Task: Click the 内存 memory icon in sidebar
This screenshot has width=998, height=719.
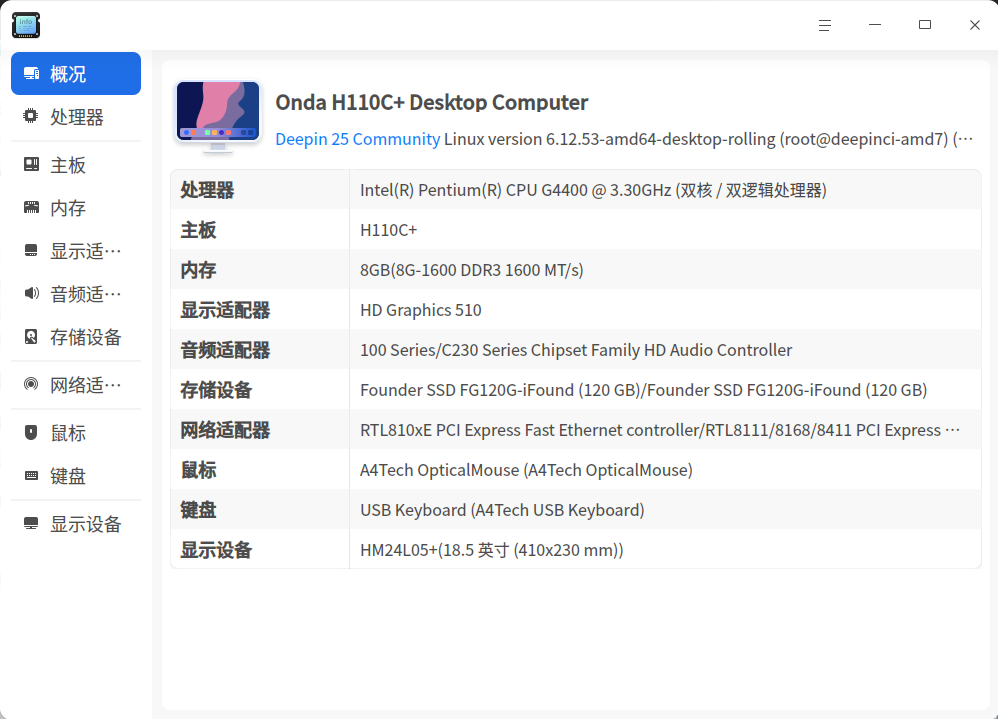Action: pos(31,207)
